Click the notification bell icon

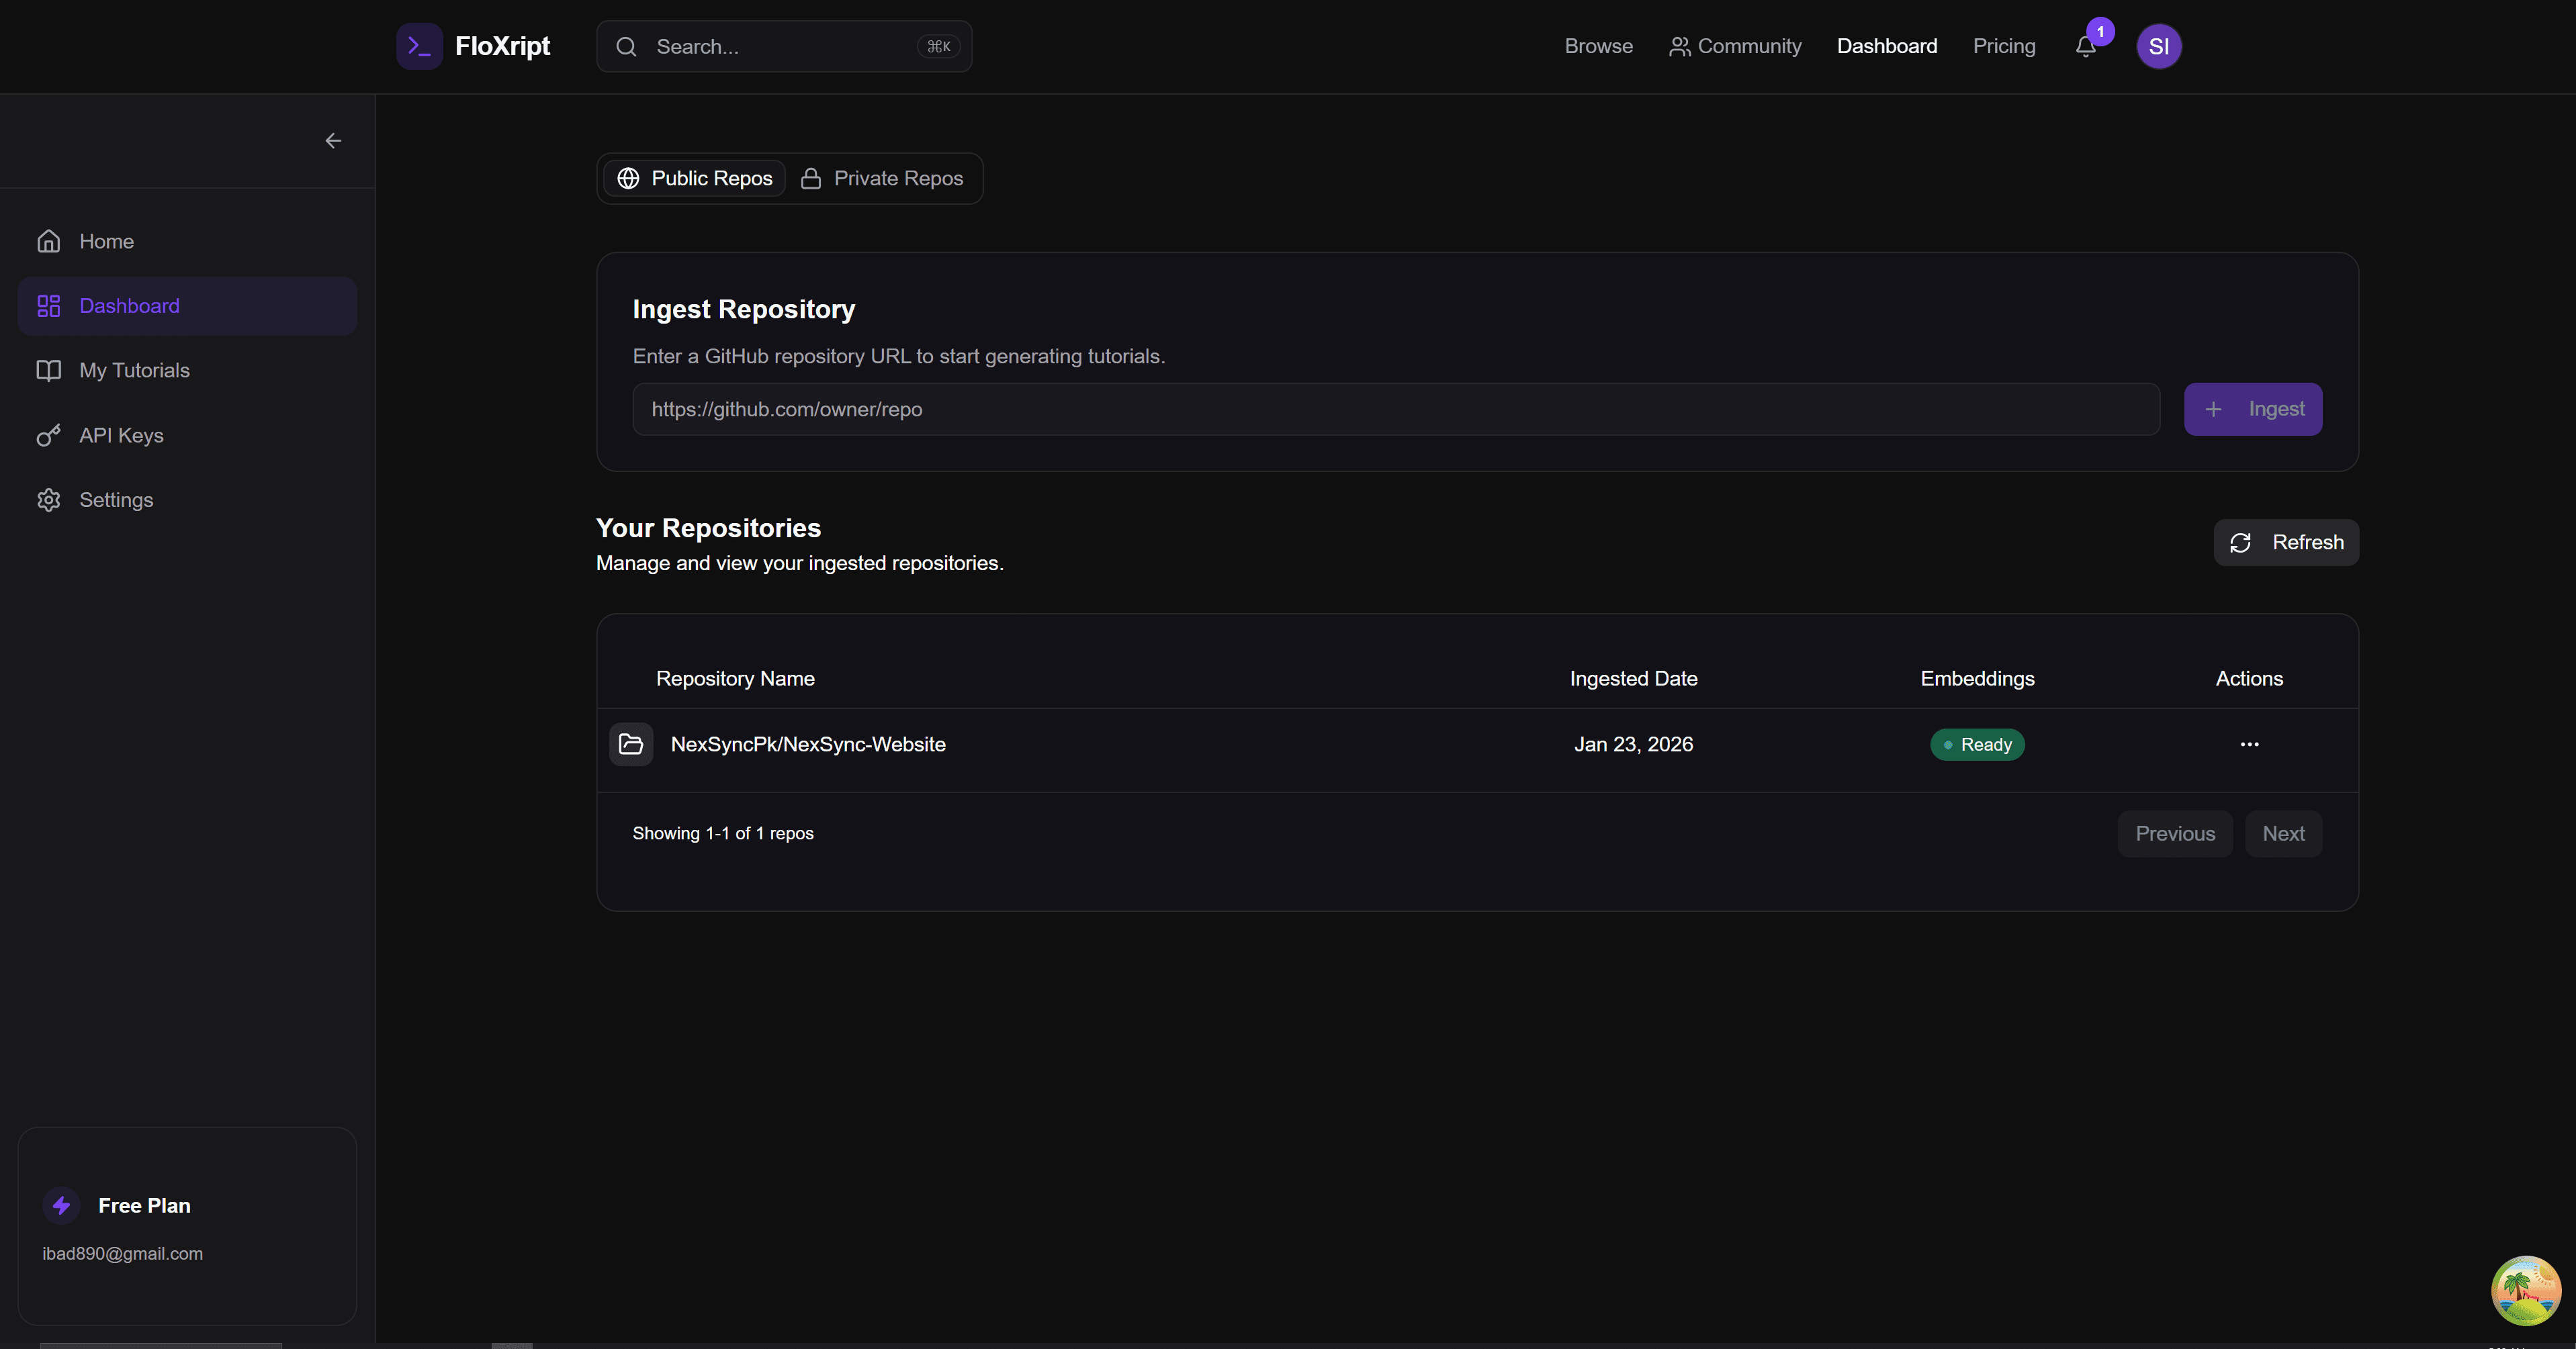click(2085, 47)
